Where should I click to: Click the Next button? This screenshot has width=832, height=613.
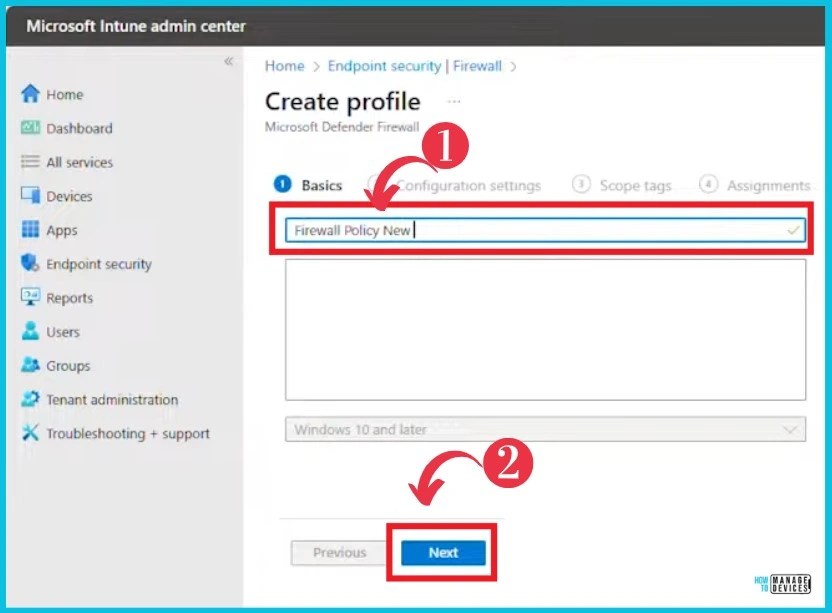(442, 552)
